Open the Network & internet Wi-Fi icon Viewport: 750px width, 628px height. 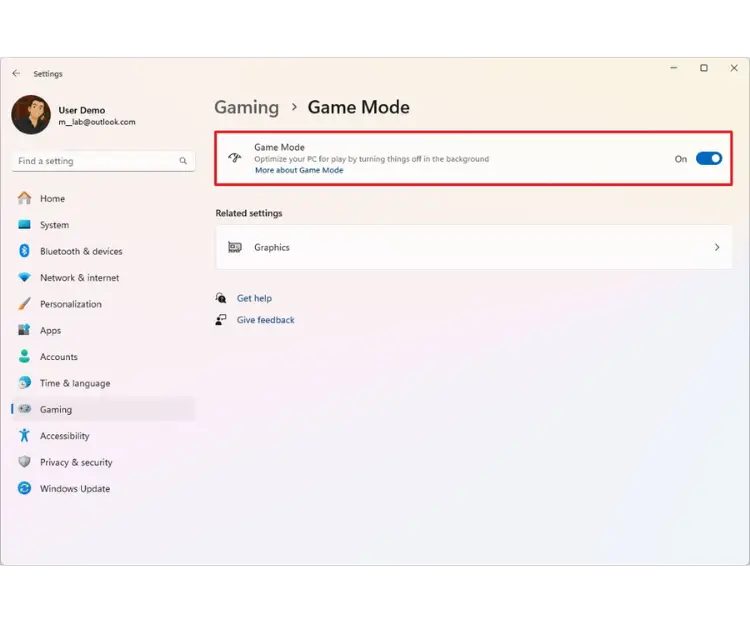pyautogui.click(x=24, y=277)
